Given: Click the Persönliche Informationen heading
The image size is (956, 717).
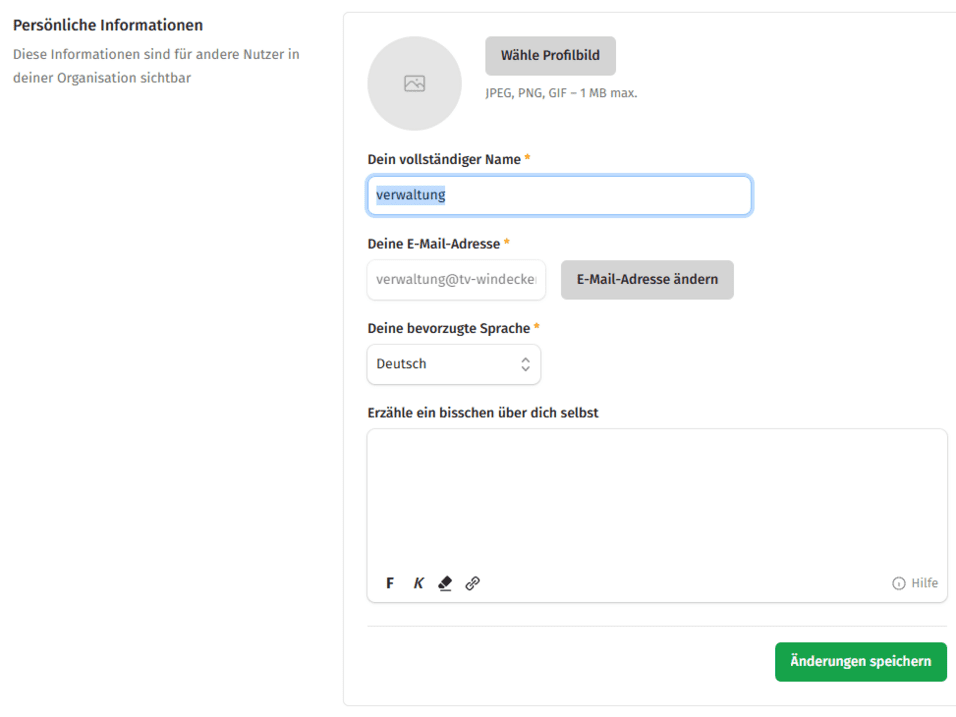Looking at the screenshot, I should tap(108, 25).
